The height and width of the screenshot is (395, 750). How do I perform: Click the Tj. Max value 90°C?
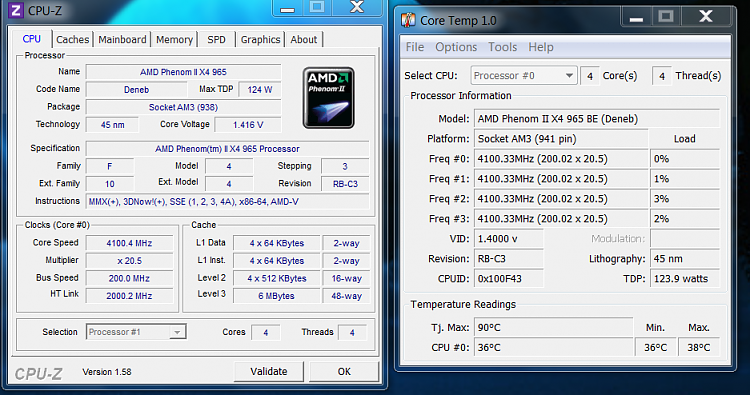[553, 328]
